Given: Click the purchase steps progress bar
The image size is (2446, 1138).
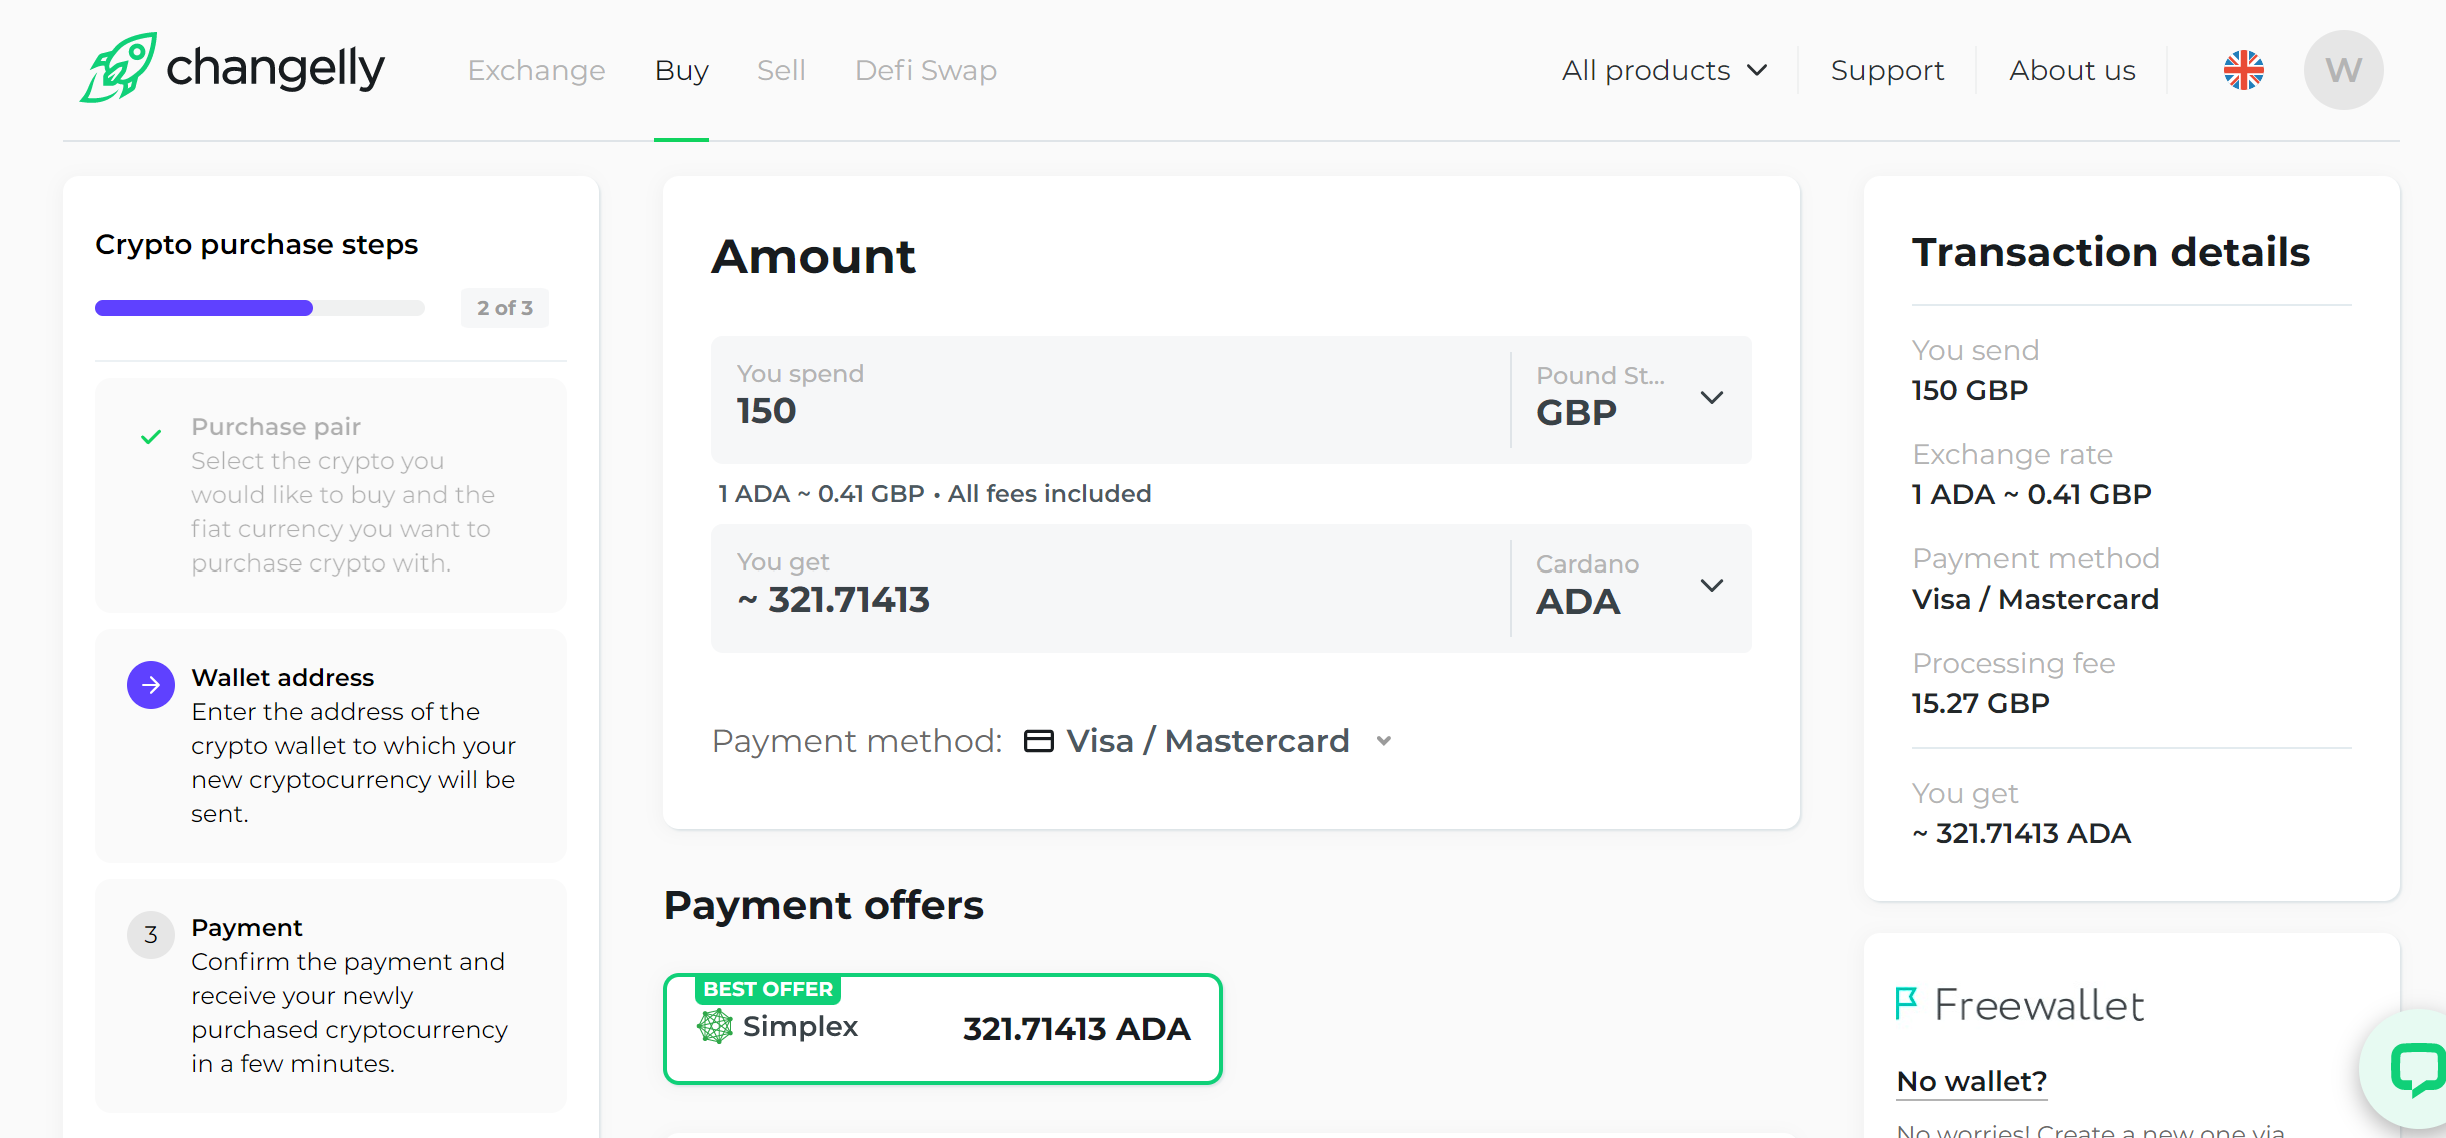Looking at the screenshot, I should click(x=260, y=308).
